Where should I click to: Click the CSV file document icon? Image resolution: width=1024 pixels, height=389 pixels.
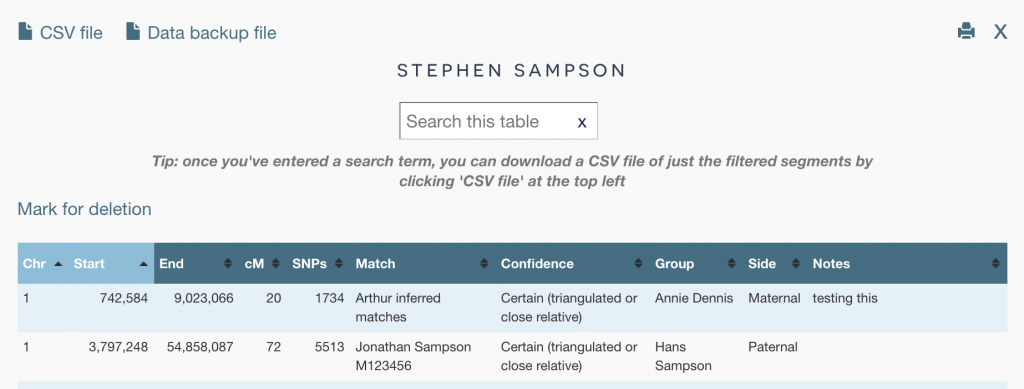click(25, 31)
